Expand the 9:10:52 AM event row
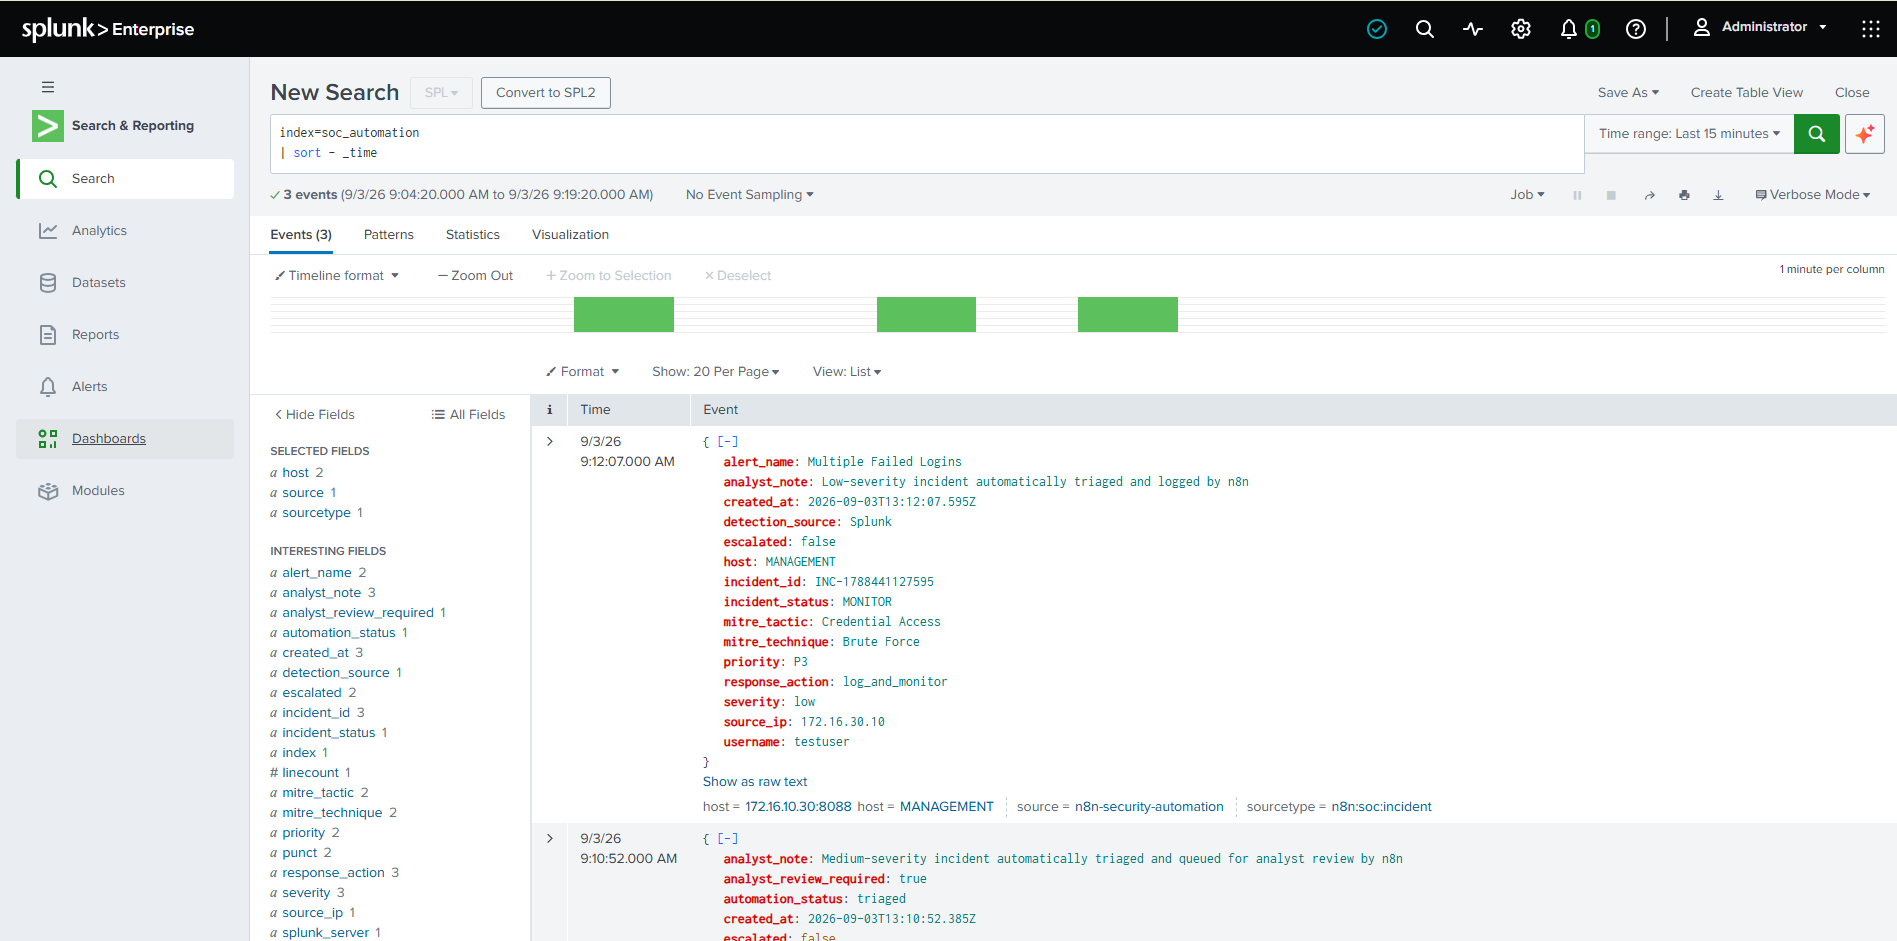This screenshot has height=941, width=1897. click(x=549, y=838)
